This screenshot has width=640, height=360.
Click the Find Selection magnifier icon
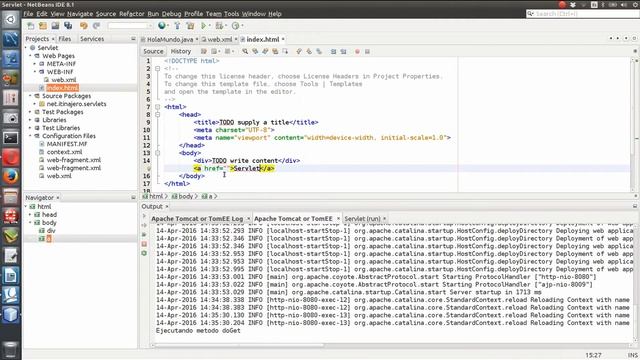[x=245, y=51]
